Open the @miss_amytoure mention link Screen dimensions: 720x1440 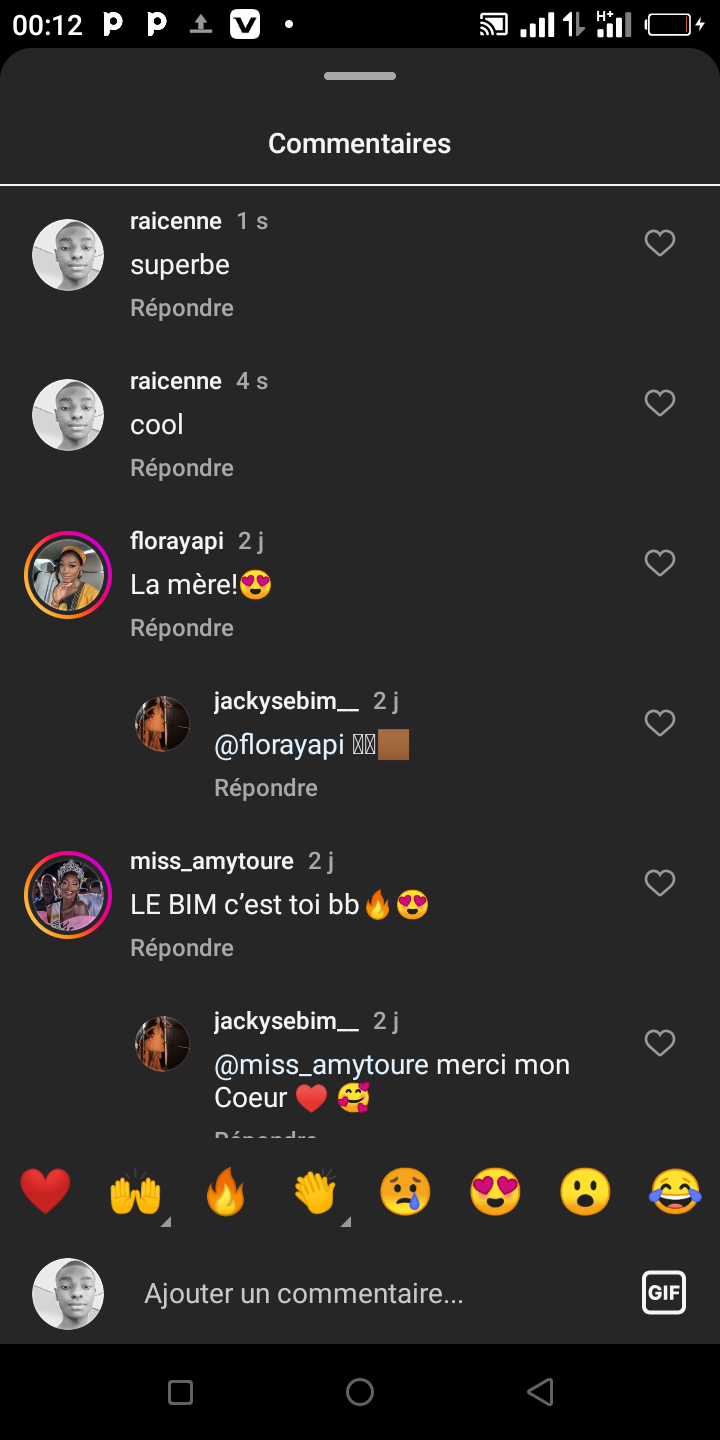[321, 1065]
